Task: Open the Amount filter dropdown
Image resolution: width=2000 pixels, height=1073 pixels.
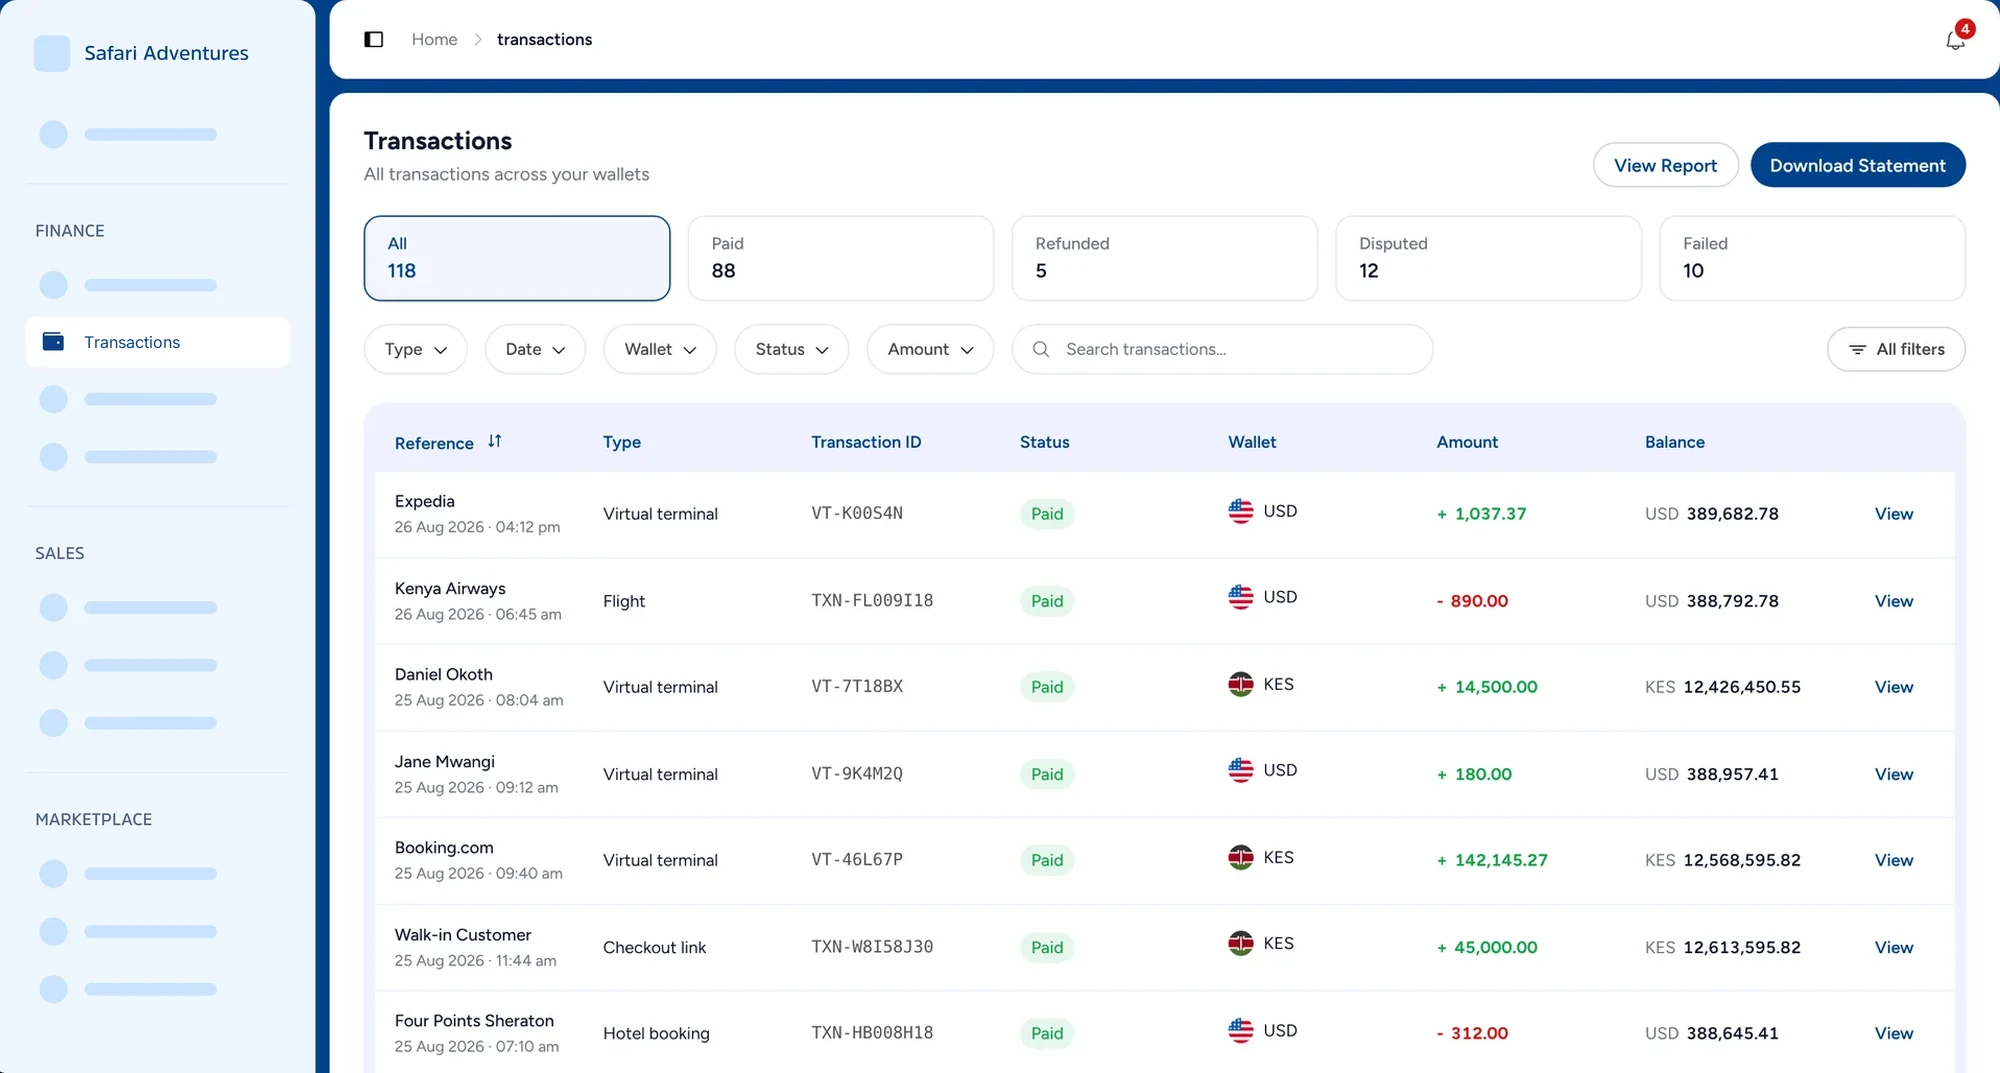Action: pos(930,349)
